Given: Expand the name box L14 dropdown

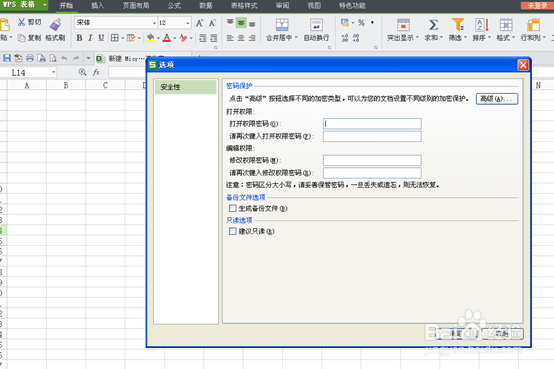Looking at the screenshot, I should [53, 72].
